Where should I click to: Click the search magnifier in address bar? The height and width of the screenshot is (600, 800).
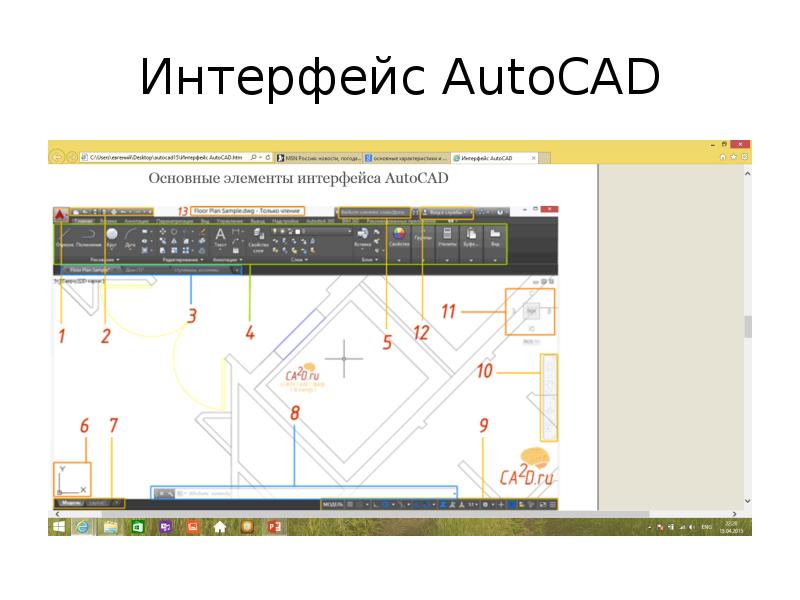[x=254, y=158]
